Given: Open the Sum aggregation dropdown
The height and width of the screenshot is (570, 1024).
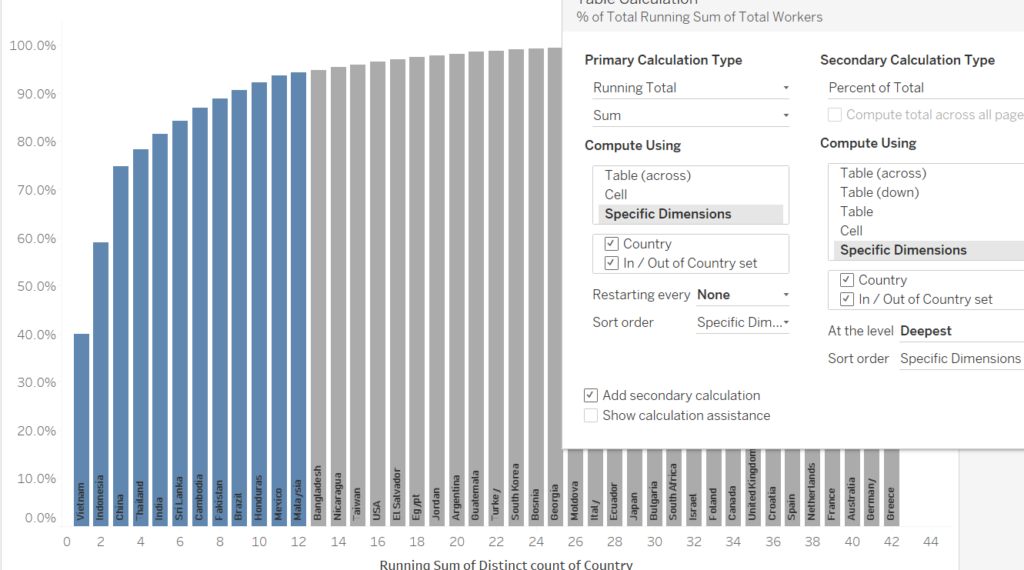Looking at the screenshot, I should coord(690,116).
